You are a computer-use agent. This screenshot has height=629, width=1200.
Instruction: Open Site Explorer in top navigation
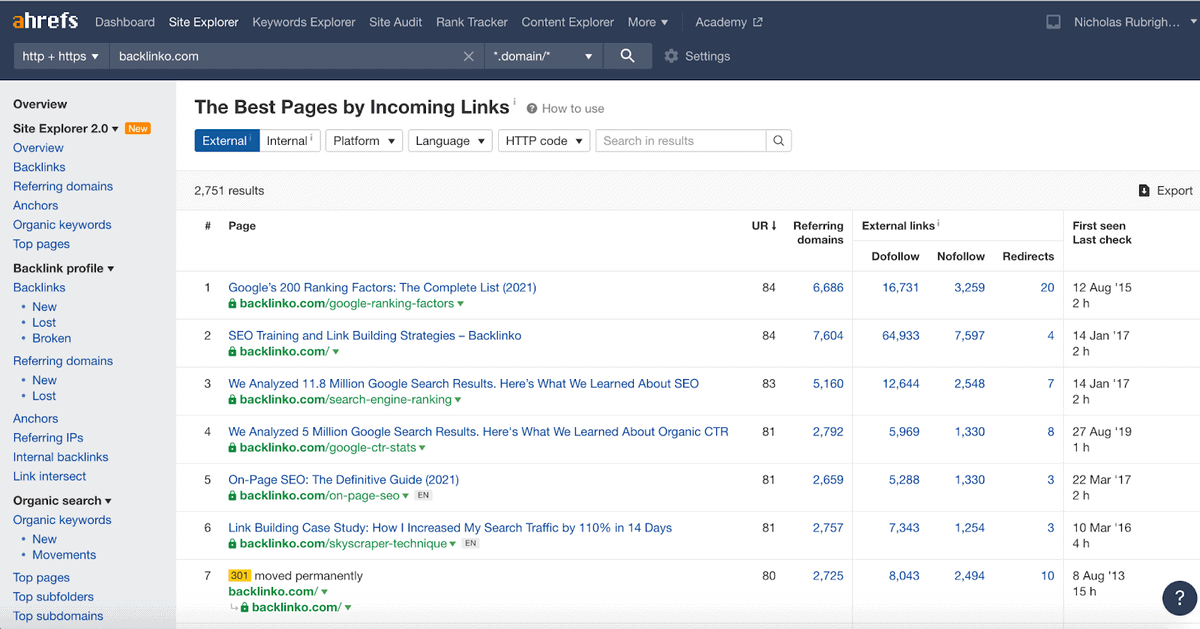(204, 22)
